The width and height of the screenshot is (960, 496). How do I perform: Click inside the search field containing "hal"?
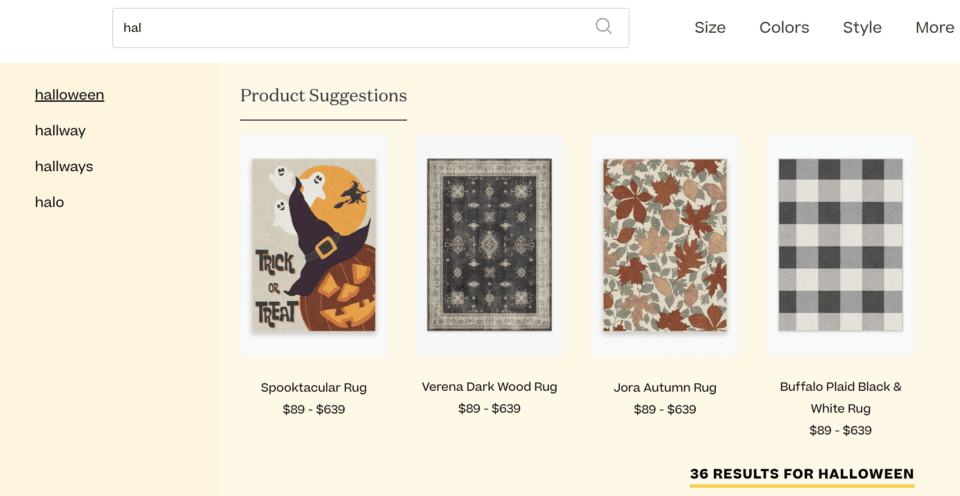[370, 28]
